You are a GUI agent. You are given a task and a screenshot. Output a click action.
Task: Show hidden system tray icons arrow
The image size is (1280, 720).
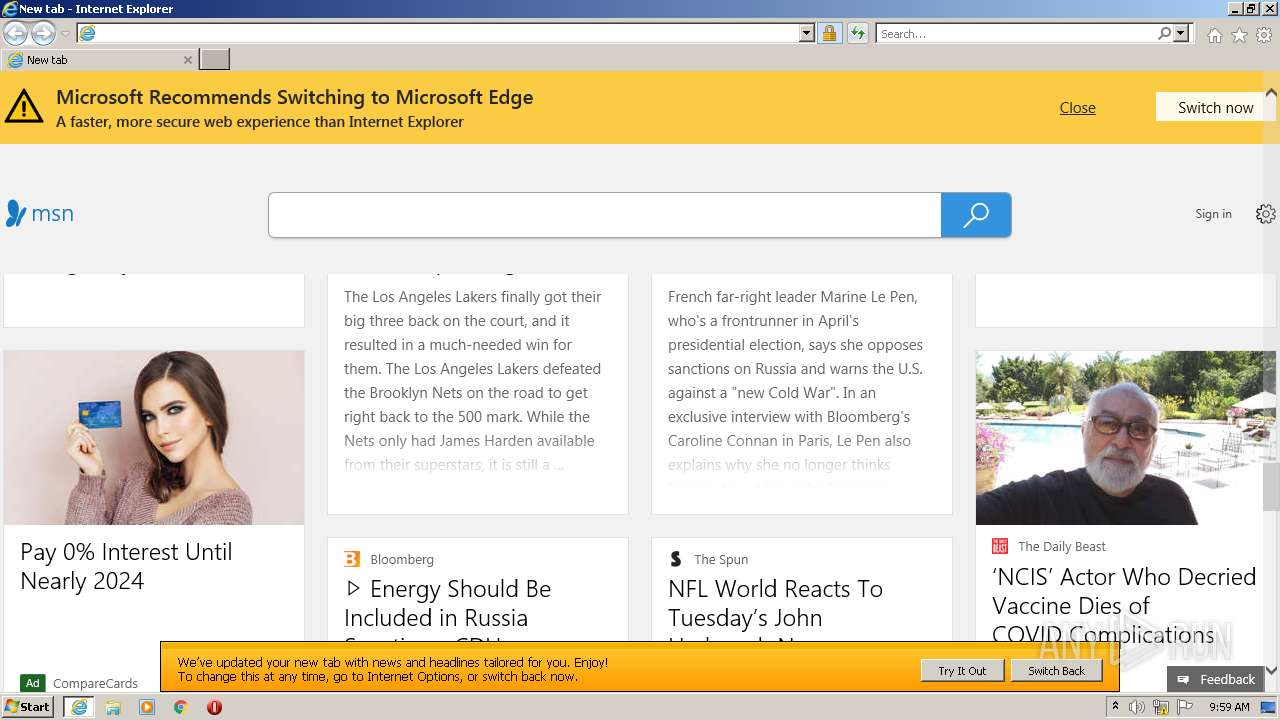1115,707
